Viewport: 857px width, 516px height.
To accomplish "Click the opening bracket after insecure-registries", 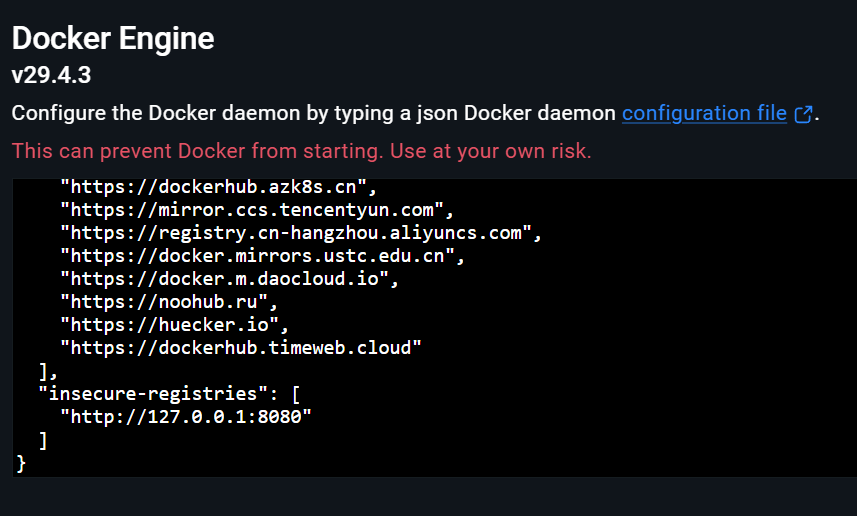I will (296, 394).
